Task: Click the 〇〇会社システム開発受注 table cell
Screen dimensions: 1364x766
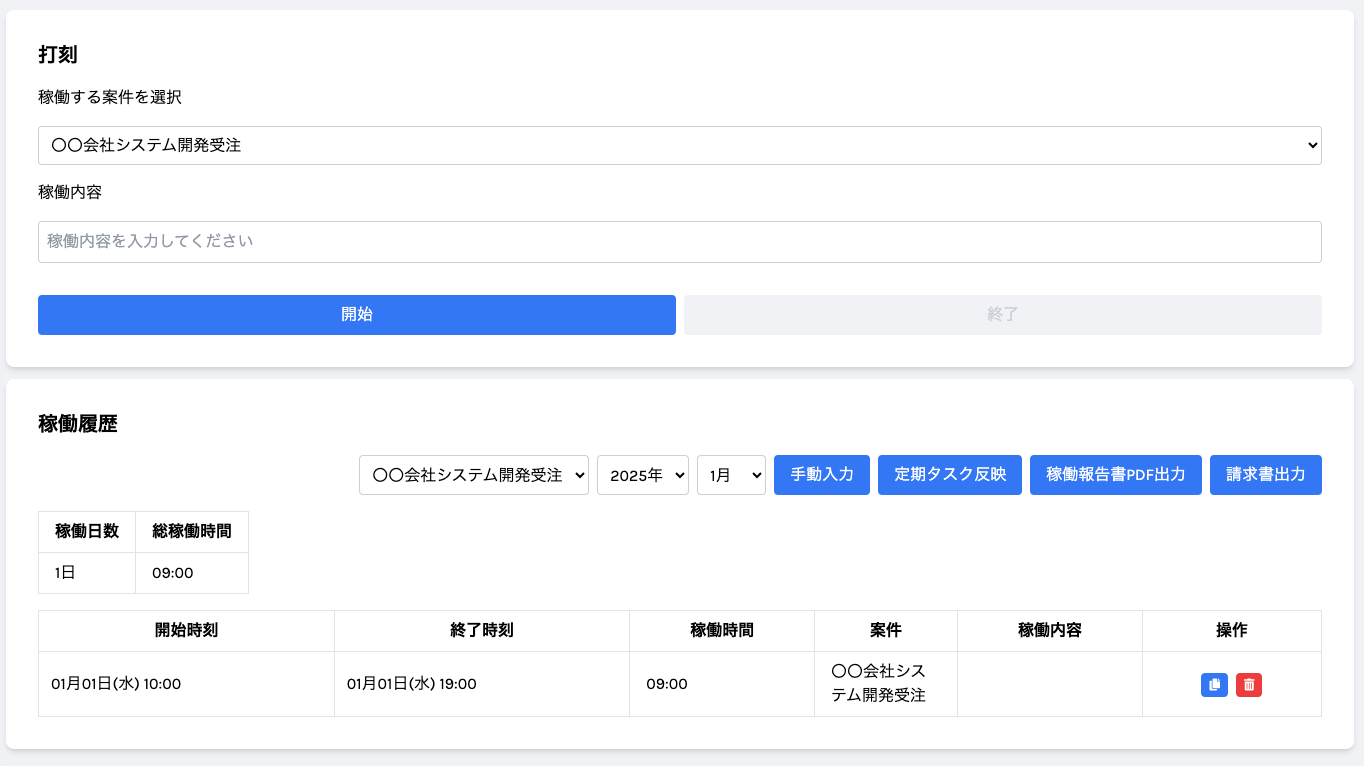Action: [886, 684]
